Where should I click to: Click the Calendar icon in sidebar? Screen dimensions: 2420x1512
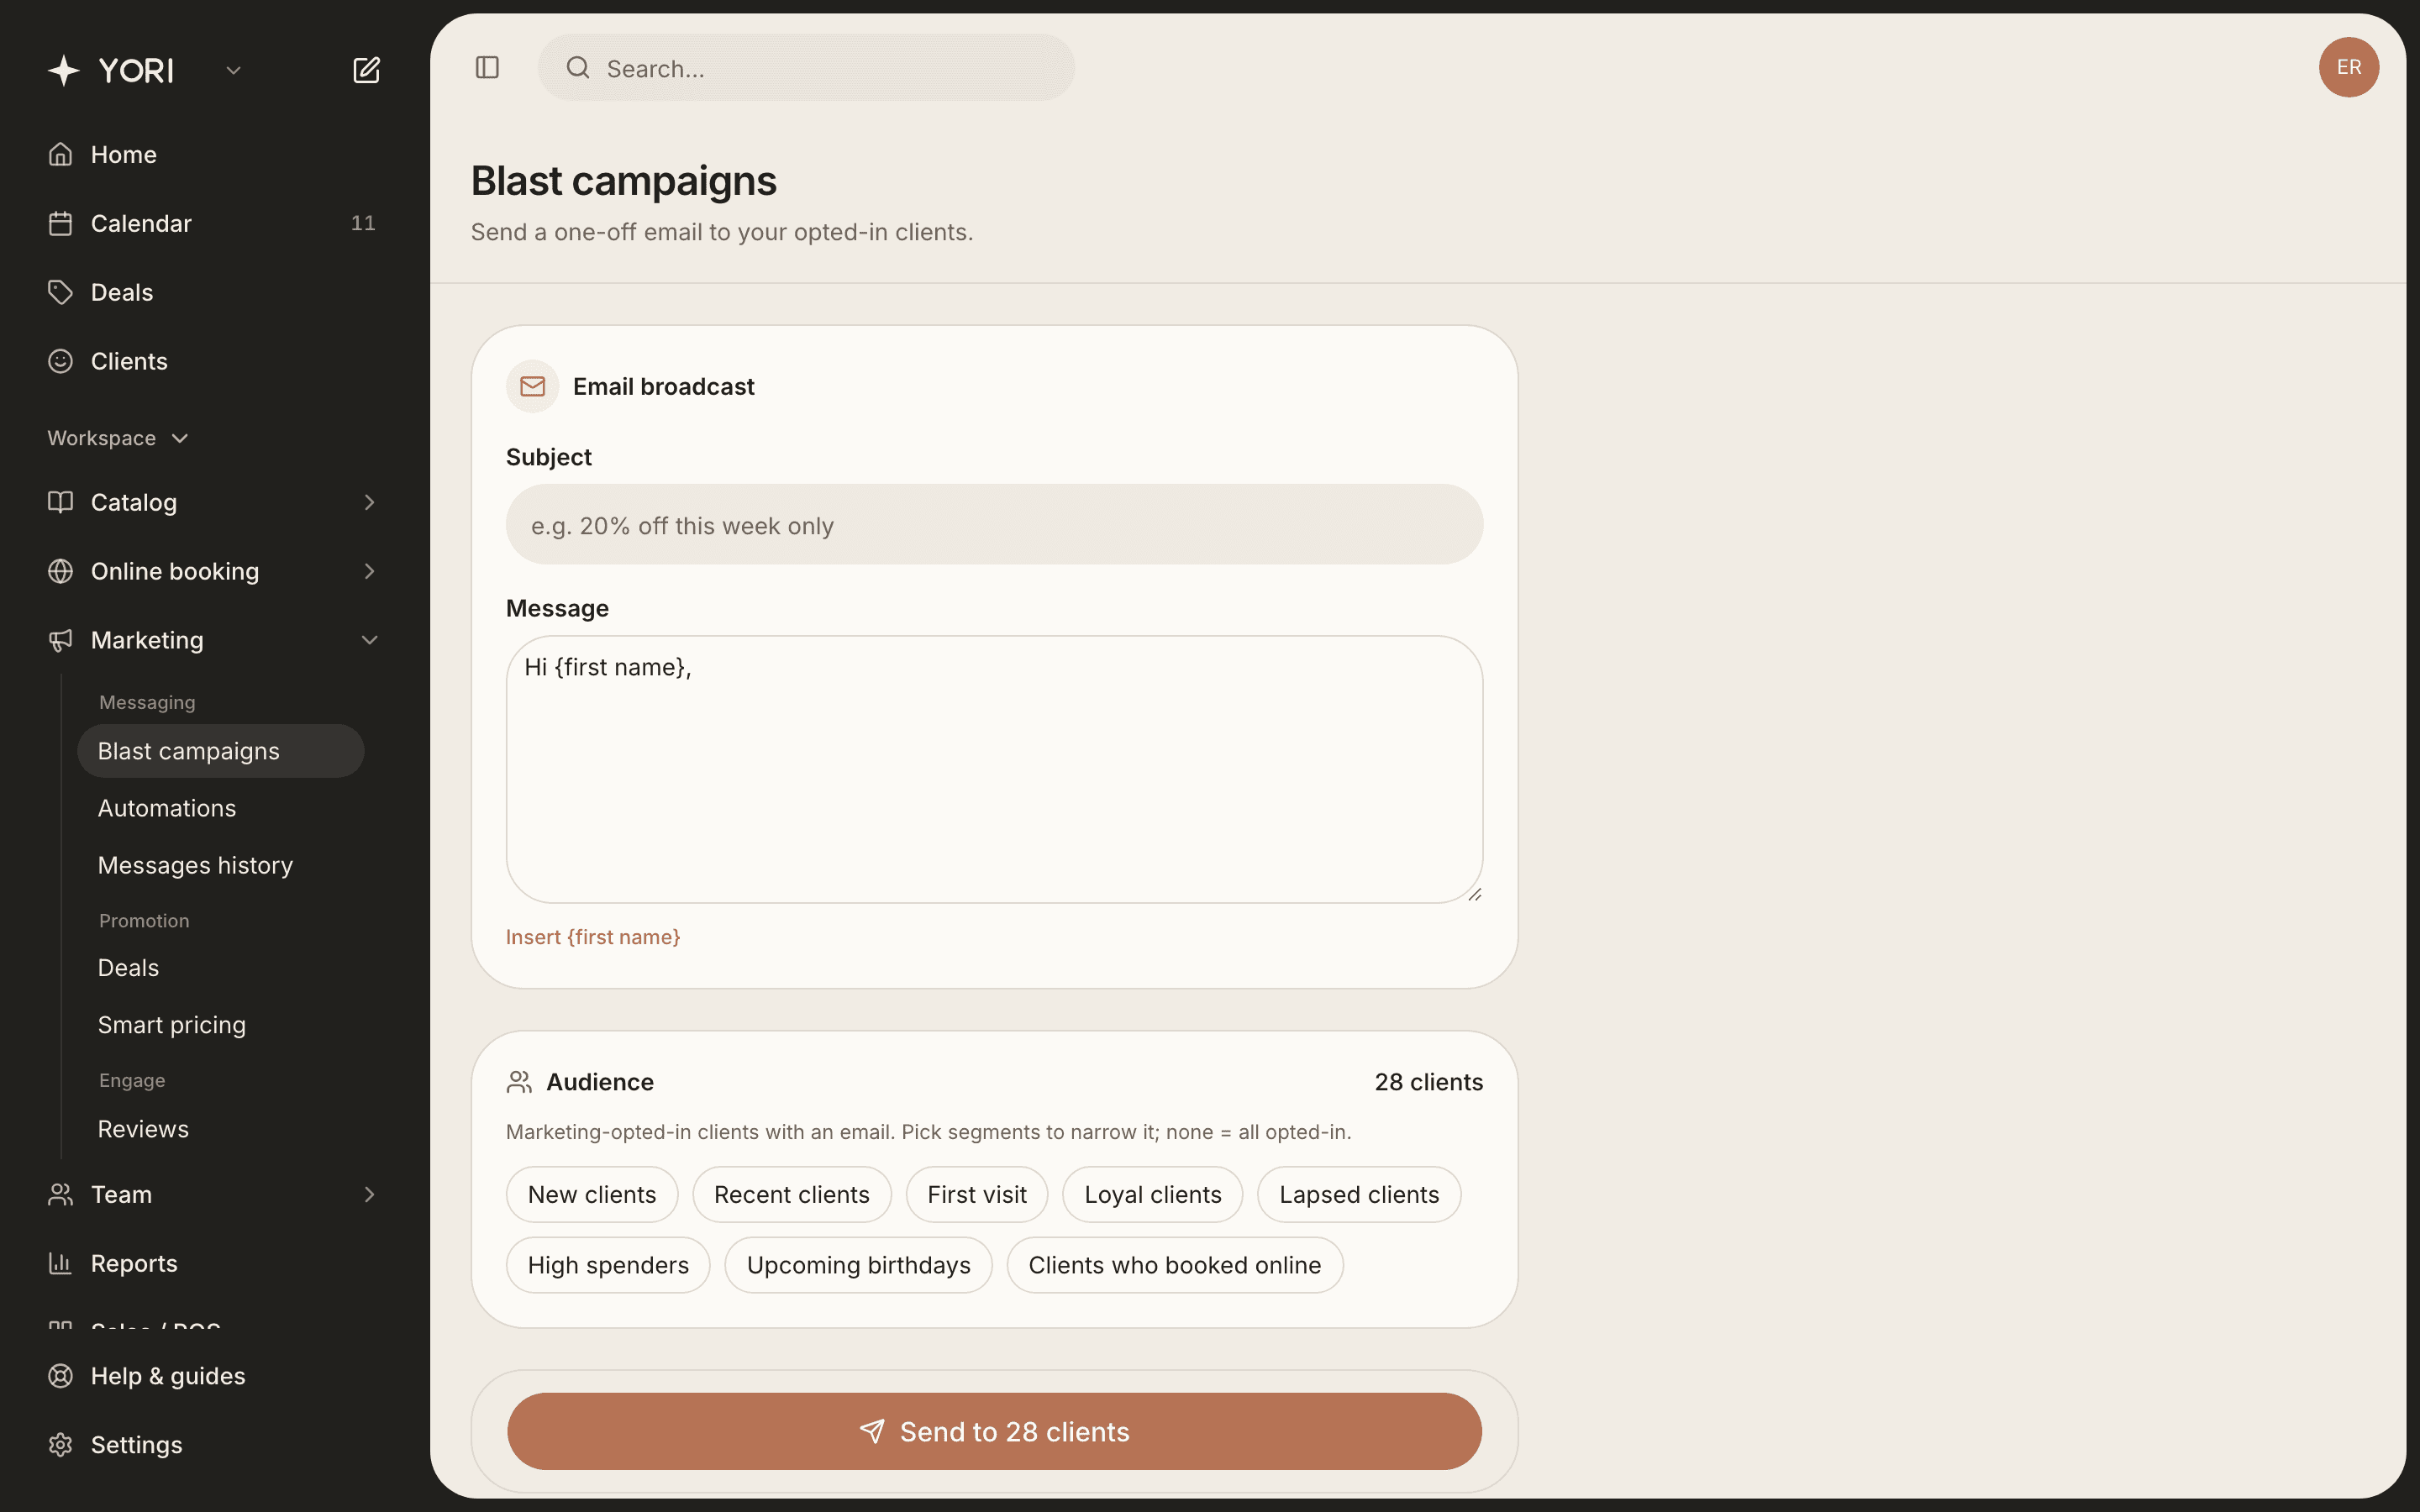coord(61,223)
